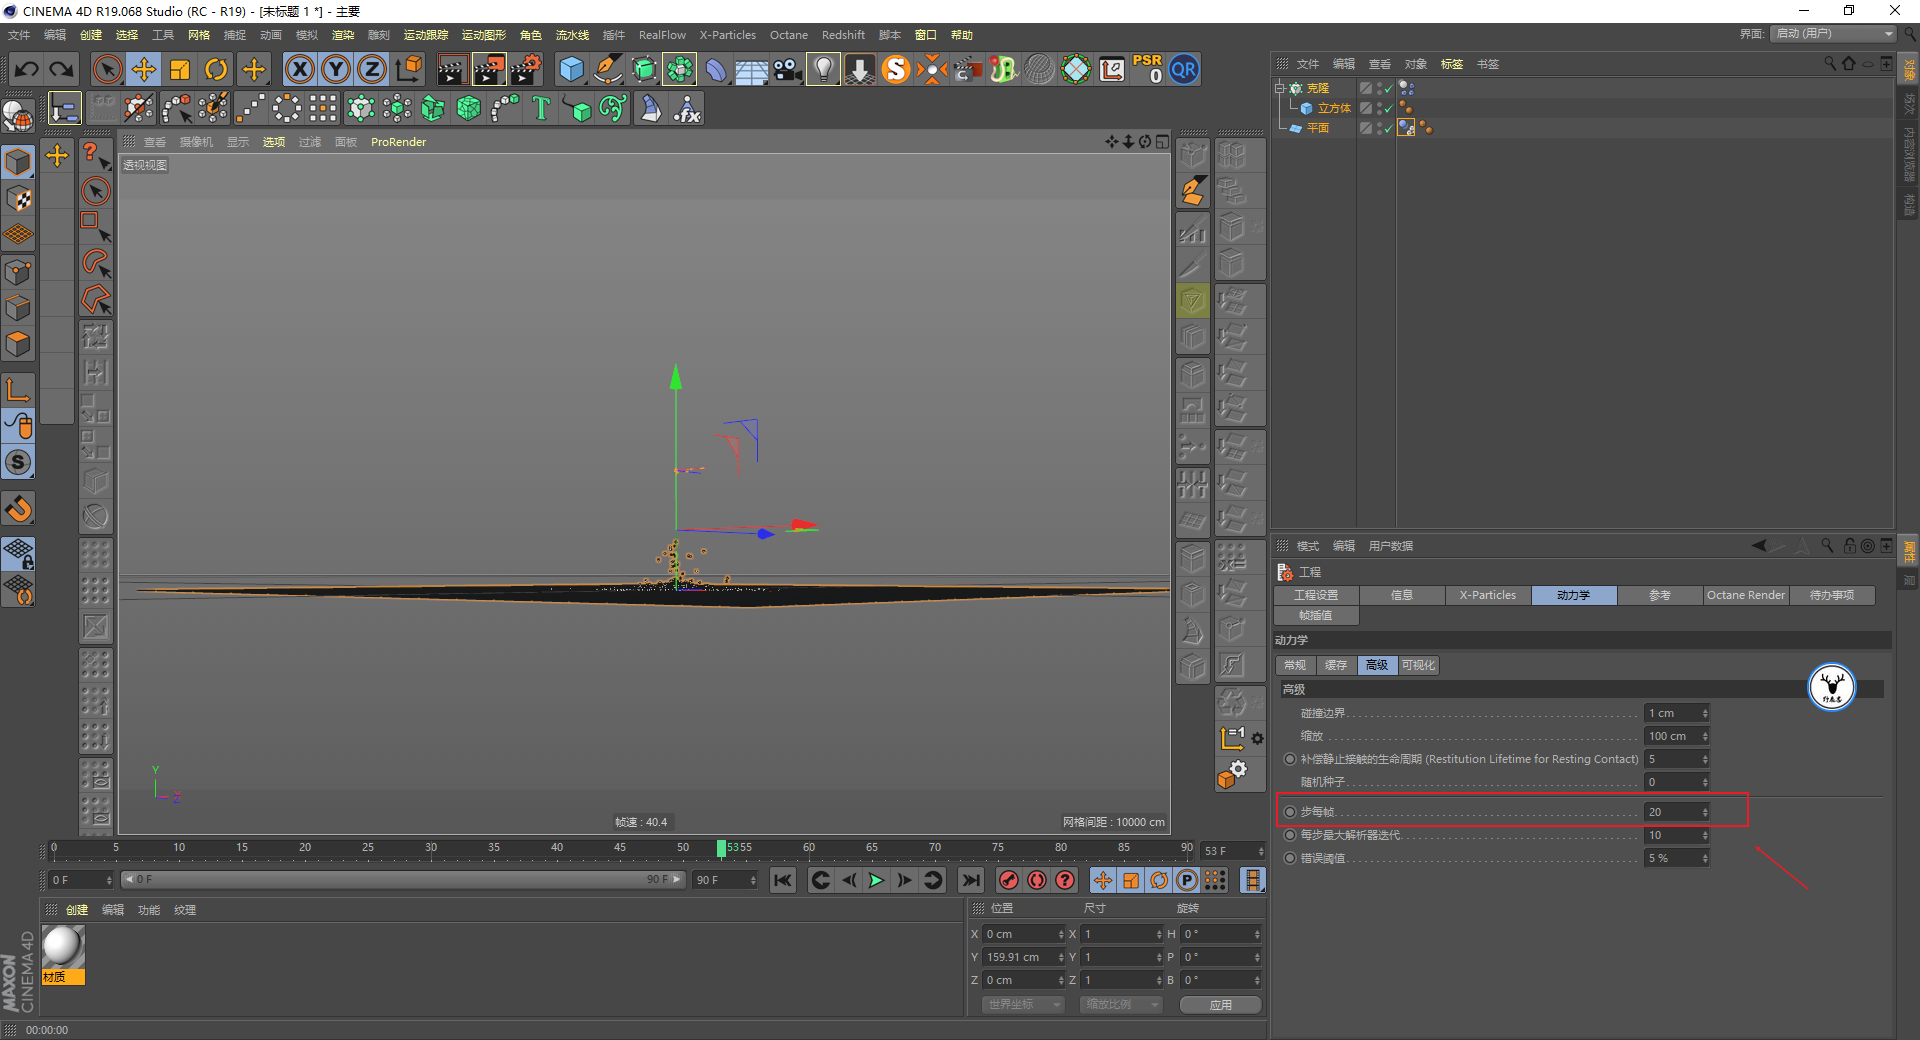
Task: Activate the Move tool
Action: (x=144, y=69)
